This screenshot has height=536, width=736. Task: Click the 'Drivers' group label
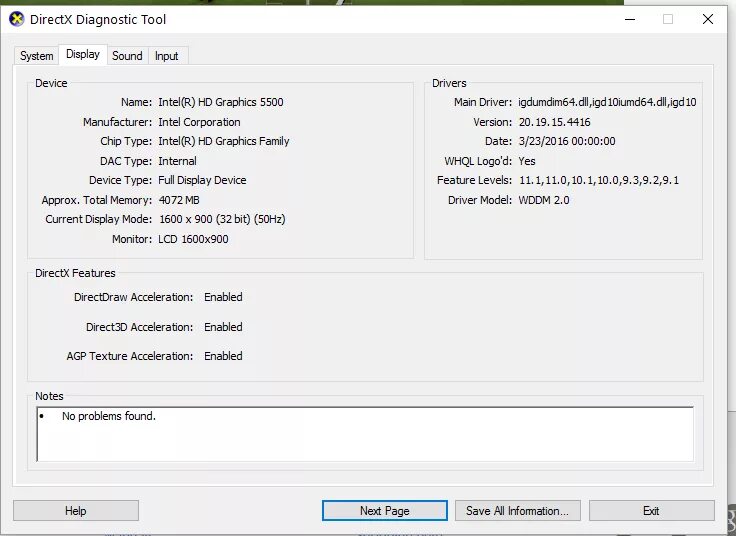tap(449, 83)
